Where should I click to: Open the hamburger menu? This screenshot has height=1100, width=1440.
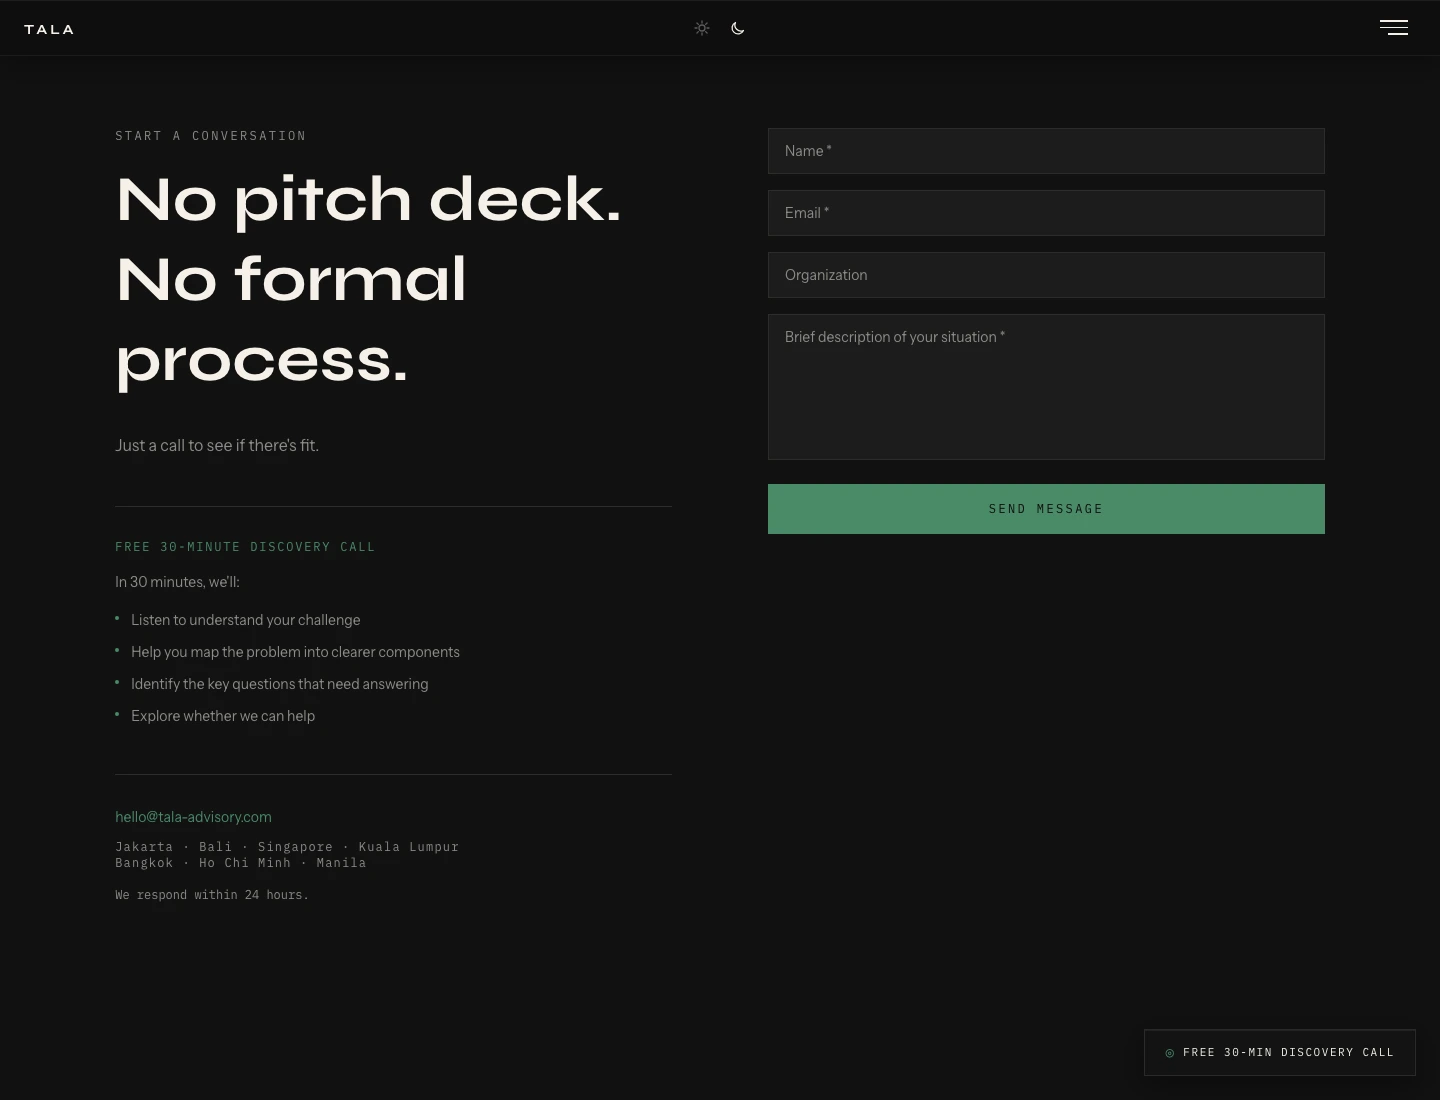pos(1394,28)
